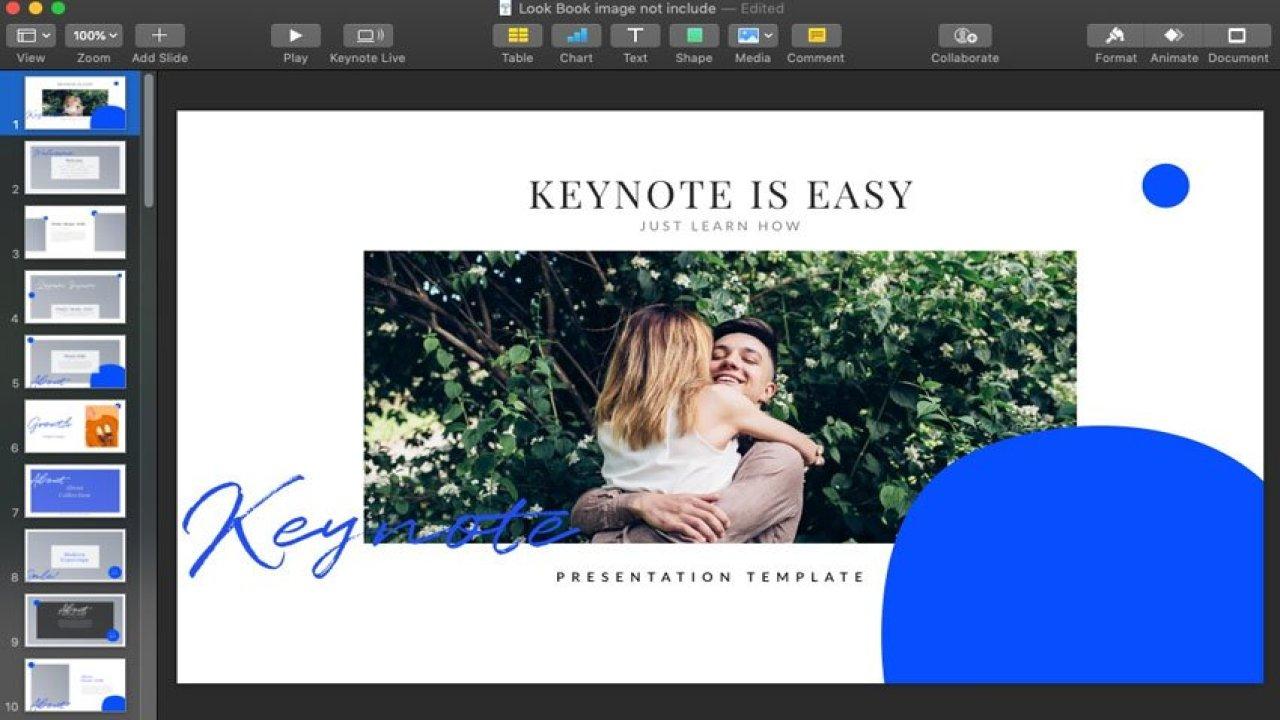This screenshot has width=1280, height=720.
Task: Expand the Media insertion dropdown arrow
Action: pos(768,38)
